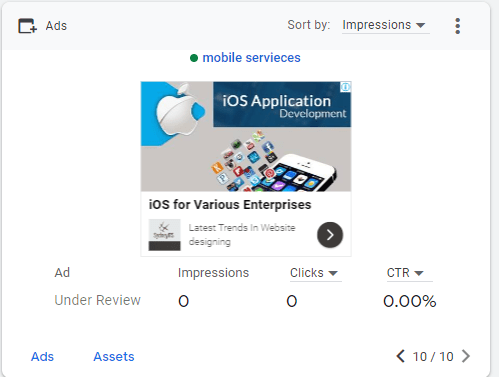The image size is (499, 377).
Task: Click the 10 / 10 page indicator
Action: pos(433,357)
